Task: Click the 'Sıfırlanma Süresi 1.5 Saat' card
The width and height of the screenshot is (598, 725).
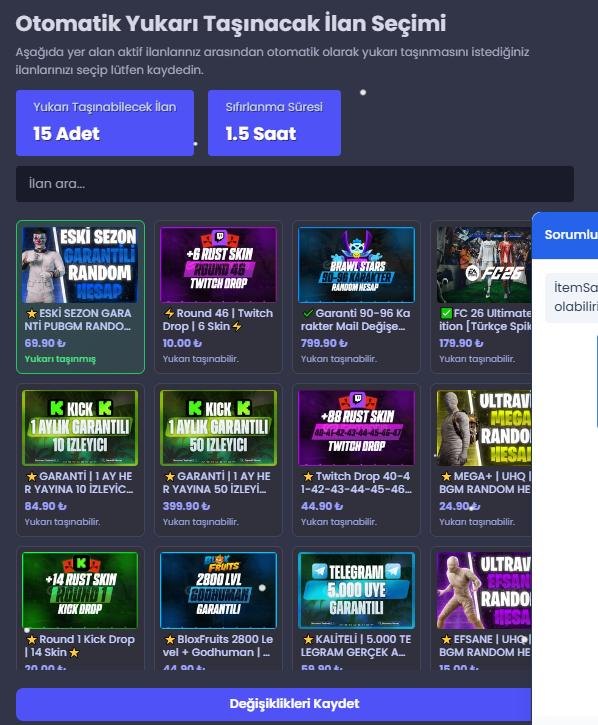Action: coord(274,123)
